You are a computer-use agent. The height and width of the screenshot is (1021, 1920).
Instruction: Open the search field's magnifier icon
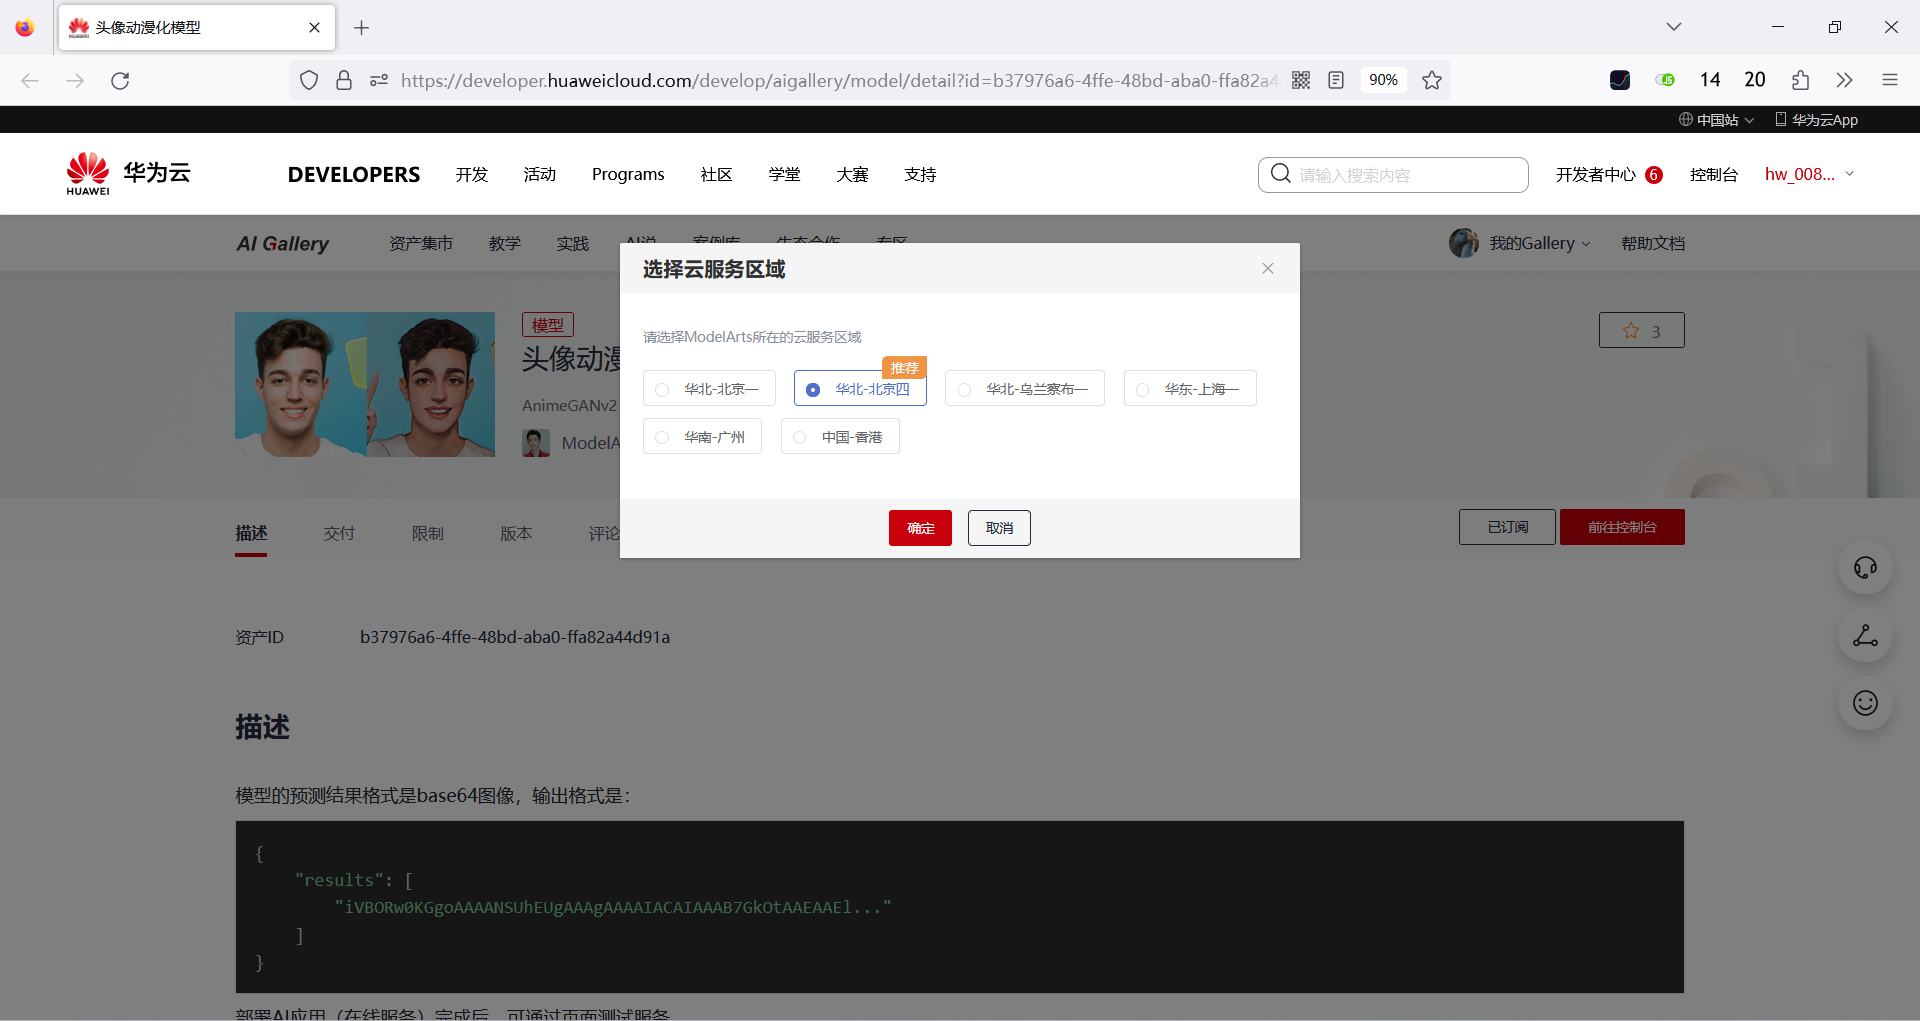[x=1281, y=174]
